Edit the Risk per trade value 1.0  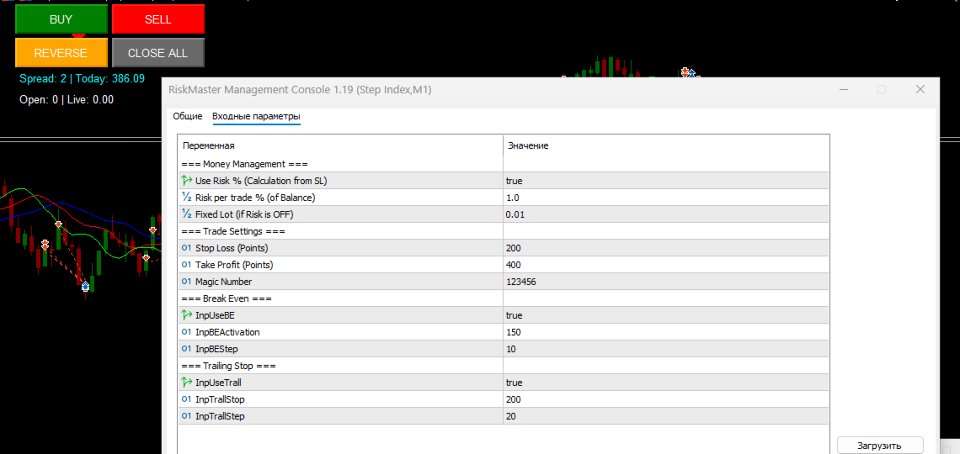(512, 198)
